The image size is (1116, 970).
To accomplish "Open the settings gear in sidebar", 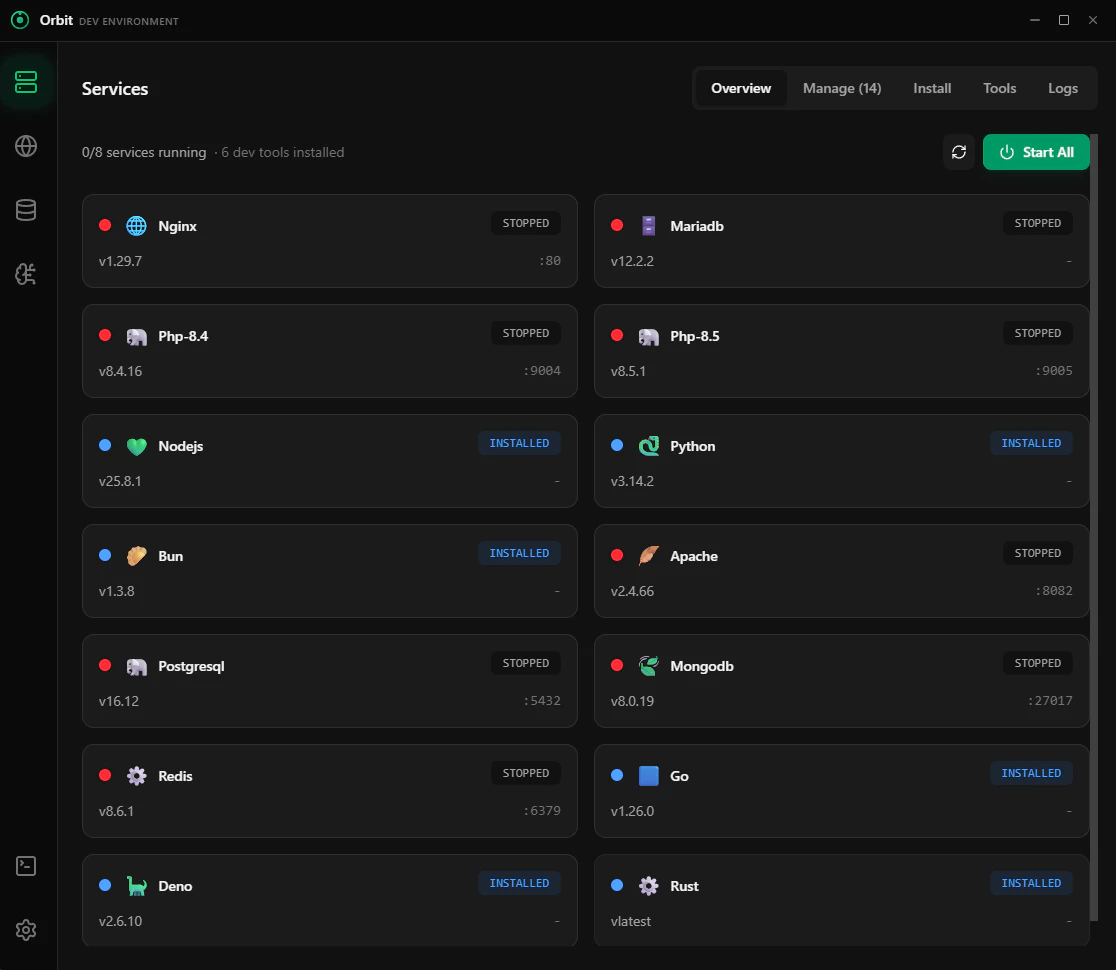I will [x=26, y=930].
